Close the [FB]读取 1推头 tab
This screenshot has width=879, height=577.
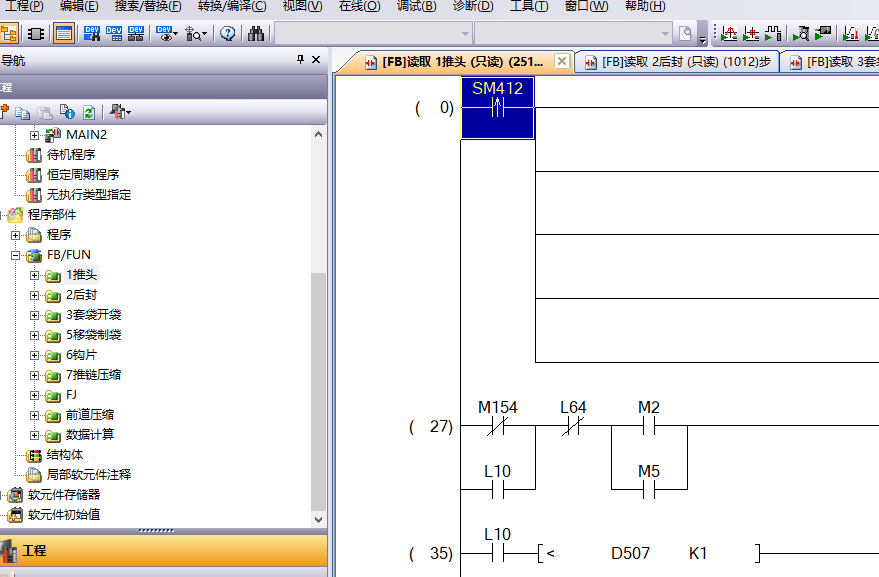coord(561,62)
